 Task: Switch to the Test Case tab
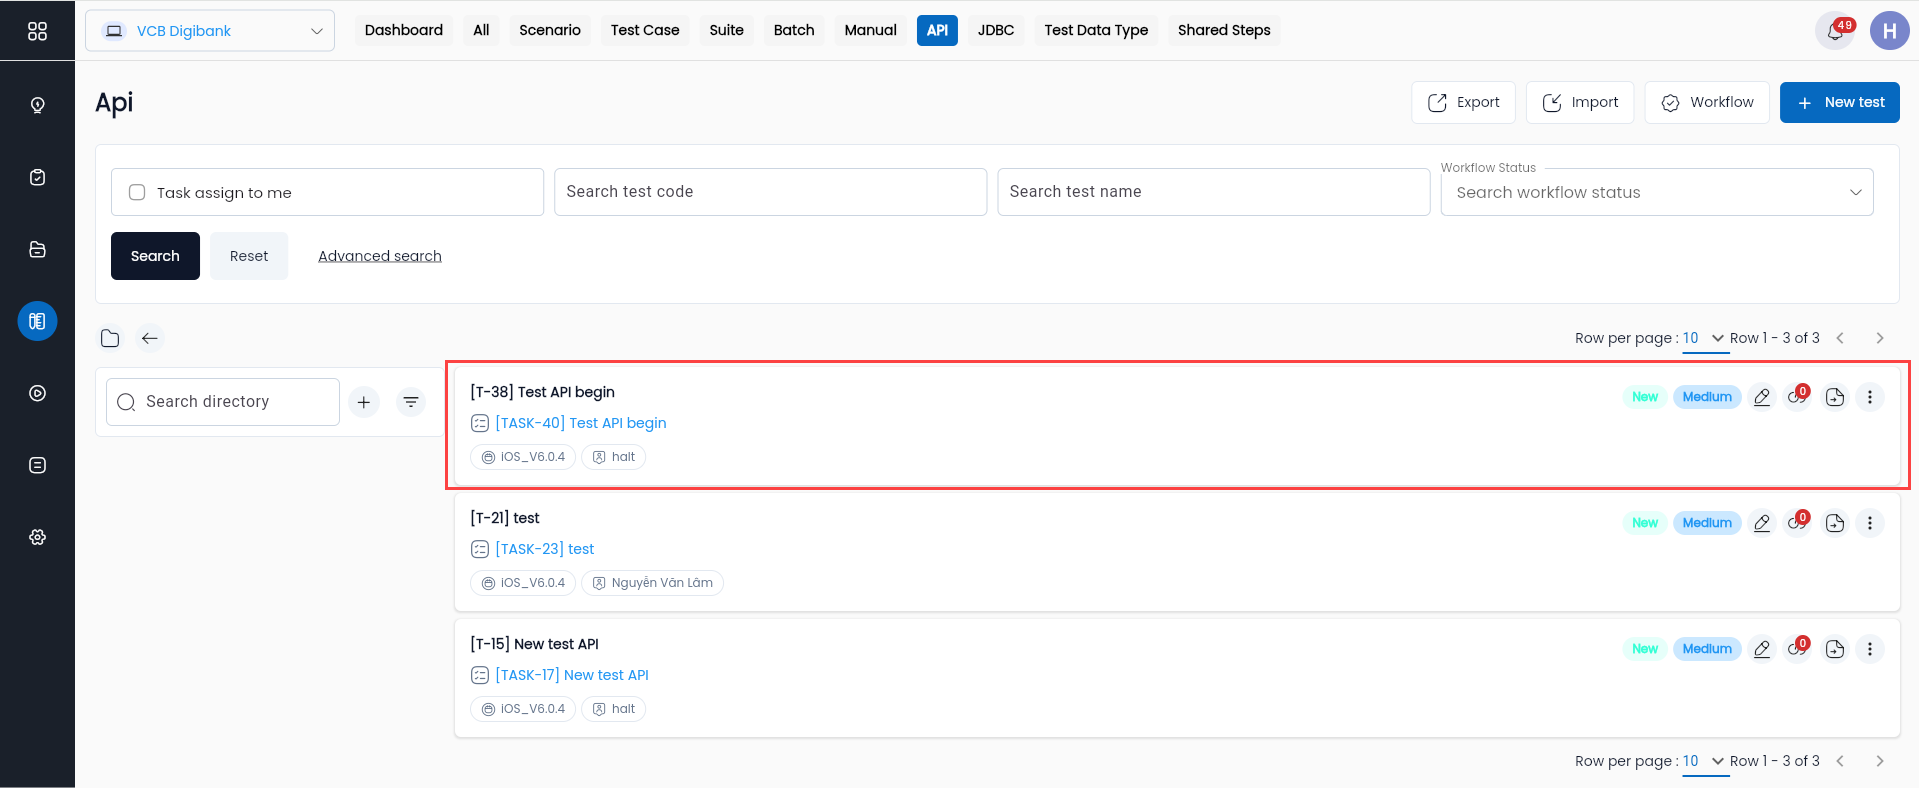[x=645, y=30]
